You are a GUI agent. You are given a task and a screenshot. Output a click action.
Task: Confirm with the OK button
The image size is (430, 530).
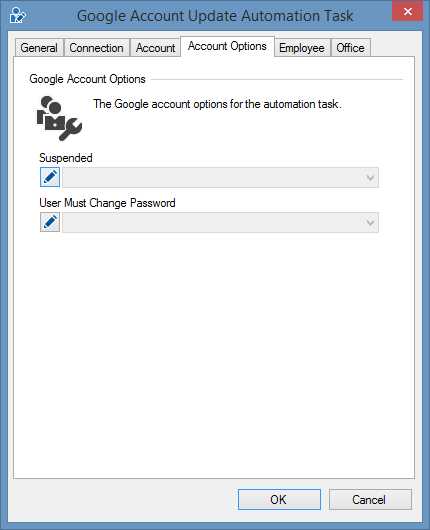coord(279,499)
